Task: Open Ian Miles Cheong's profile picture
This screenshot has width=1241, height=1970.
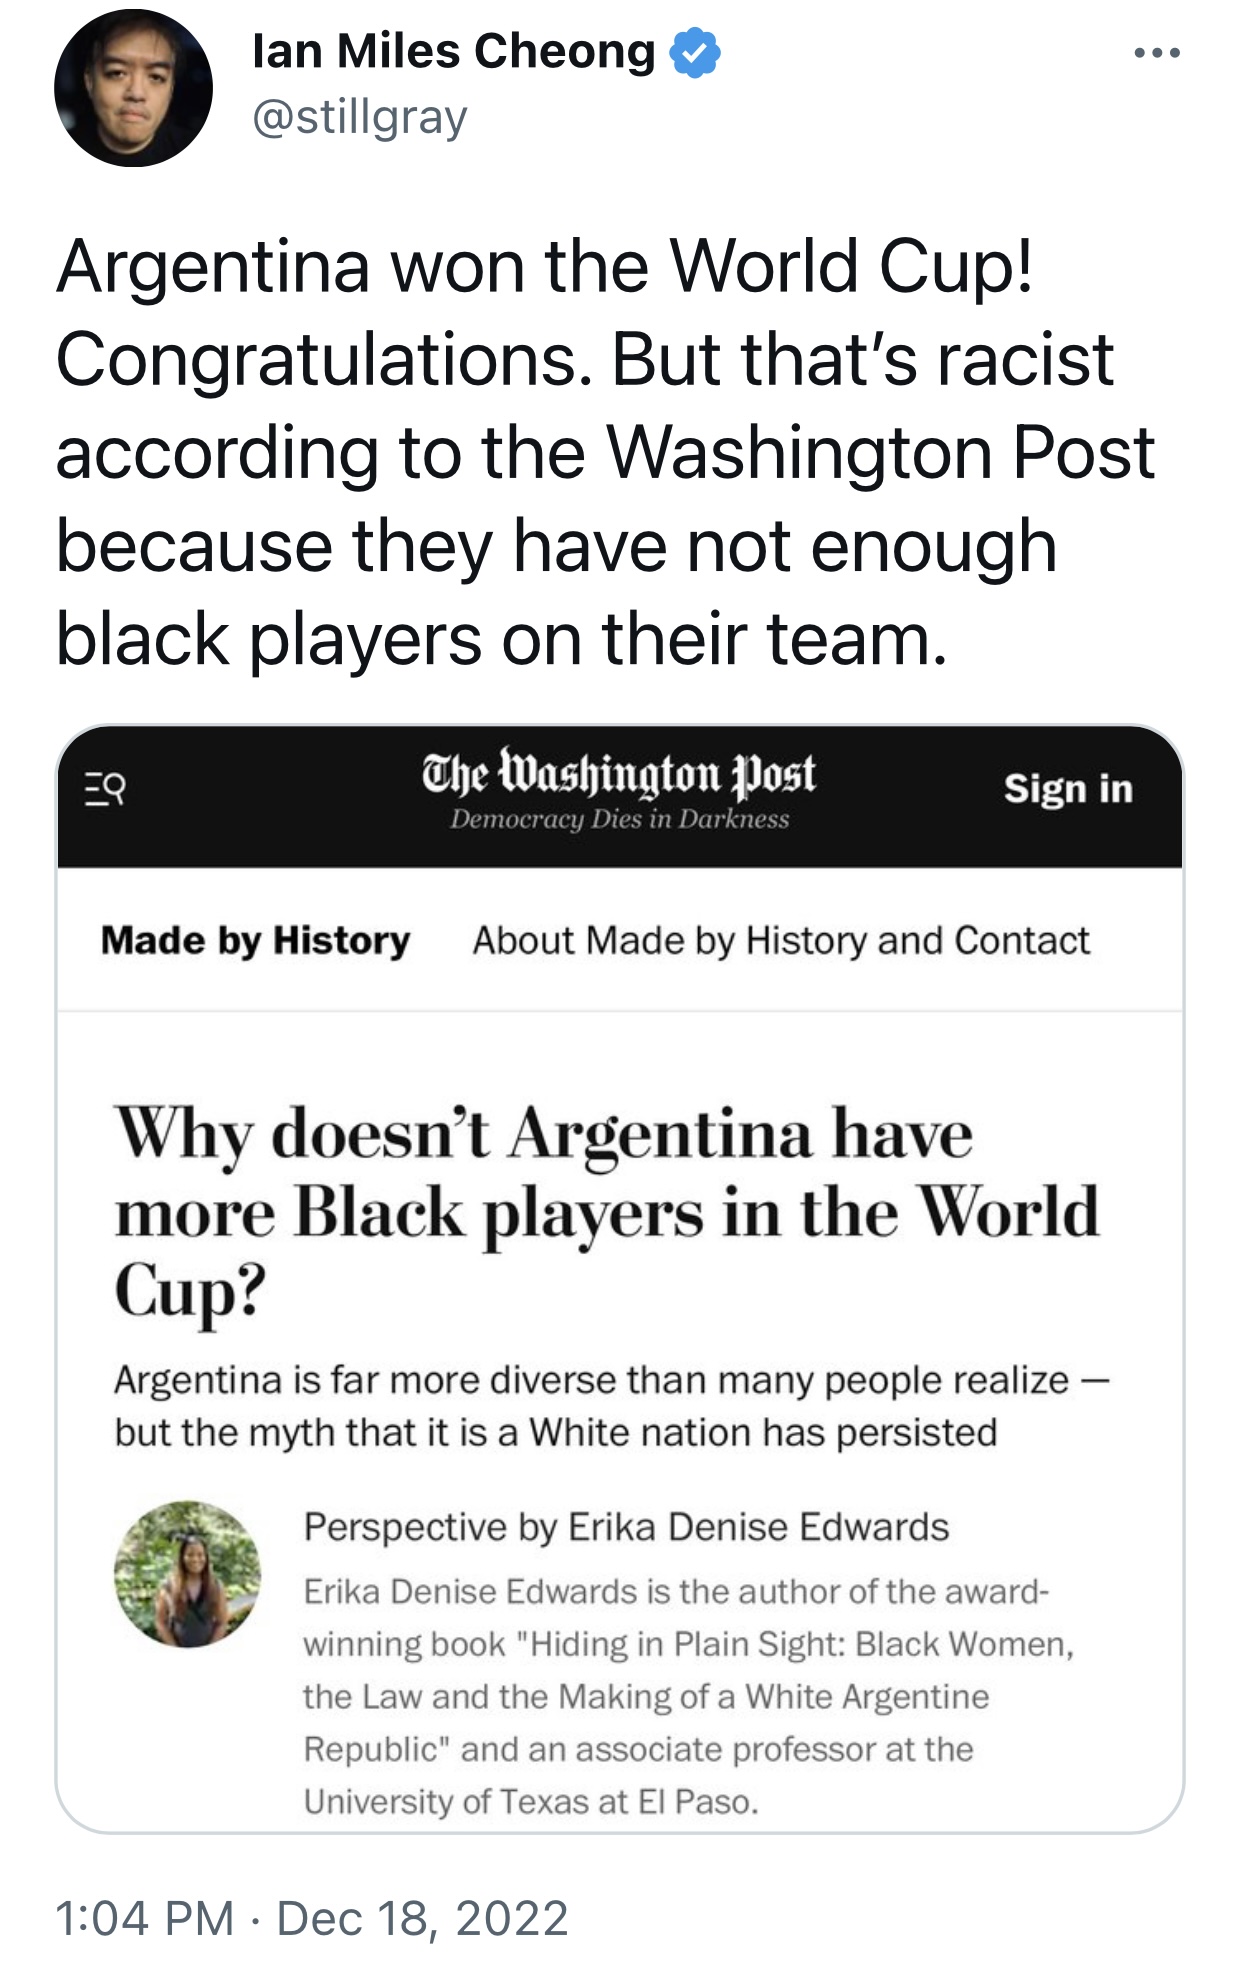Action: click(x=133, y=88)
